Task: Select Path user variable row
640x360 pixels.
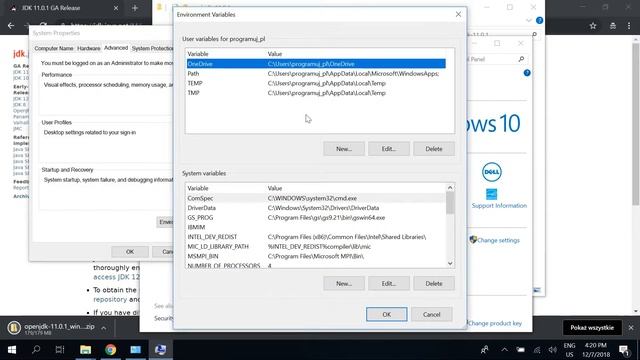Action: click(x=316, y=74)
